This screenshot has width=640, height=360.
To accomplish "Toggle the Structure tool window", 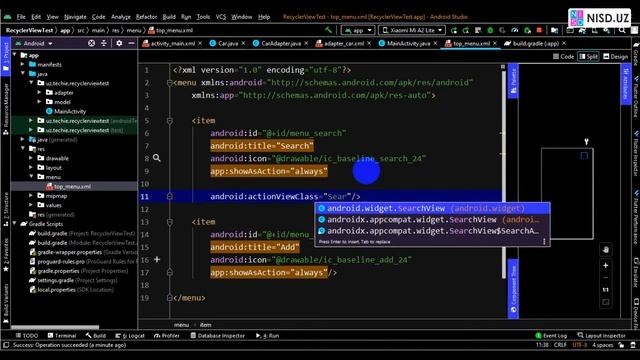I will [6, 210].
